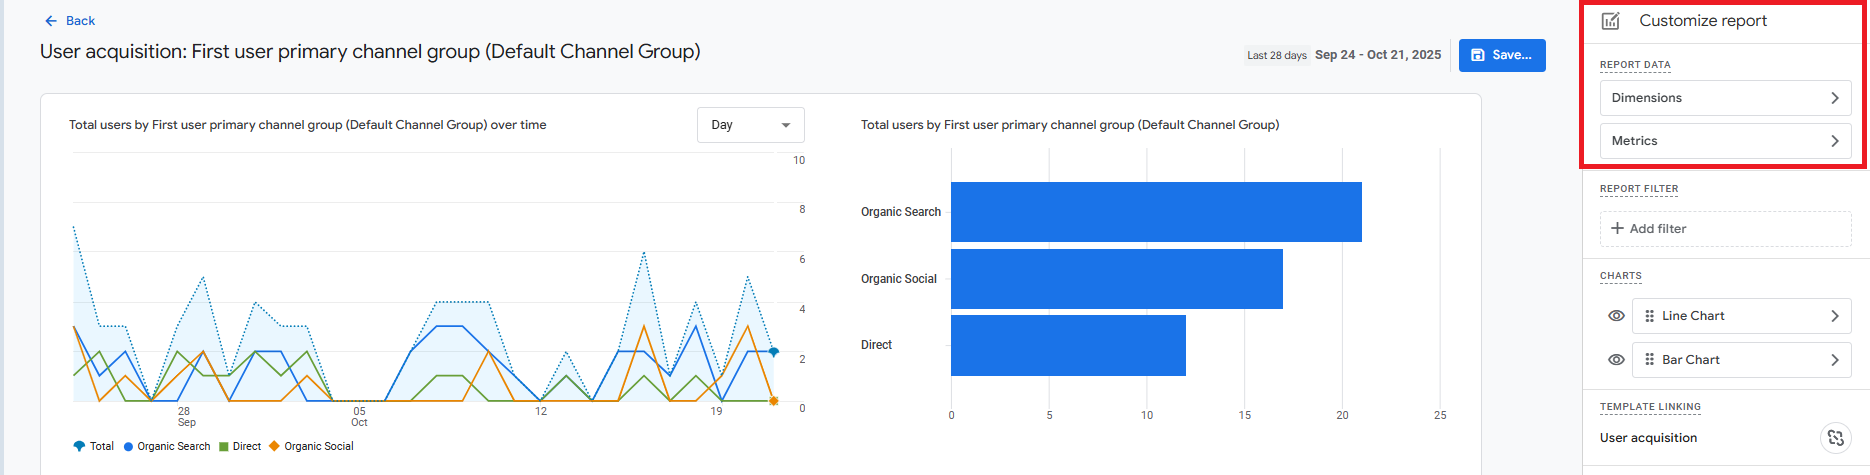Viewport: 1870px width, 475px height.
Task: Expand the Dimensions section
Action: click(1725, 98)
